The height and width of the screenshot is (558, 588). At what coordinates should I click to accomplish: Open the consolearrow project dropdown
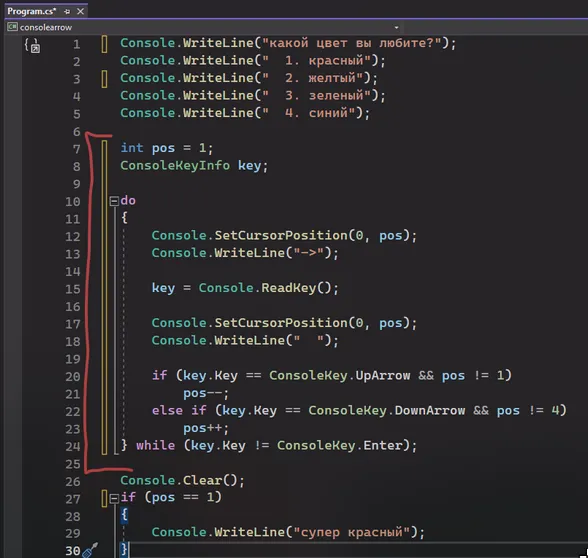click(x=396, y=27)
